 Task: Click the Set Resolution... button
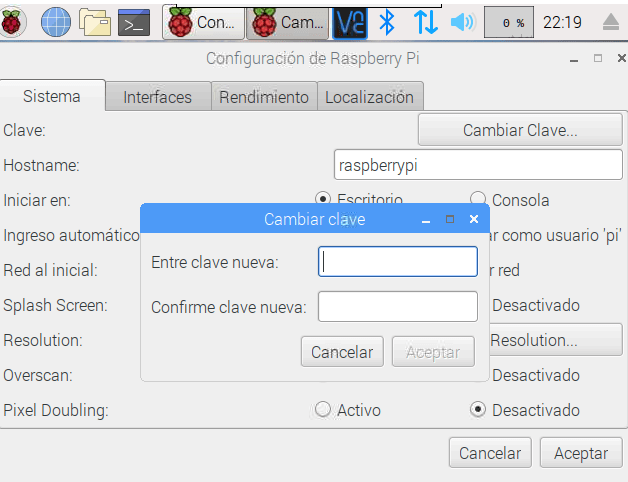click(x=556, y=340)
